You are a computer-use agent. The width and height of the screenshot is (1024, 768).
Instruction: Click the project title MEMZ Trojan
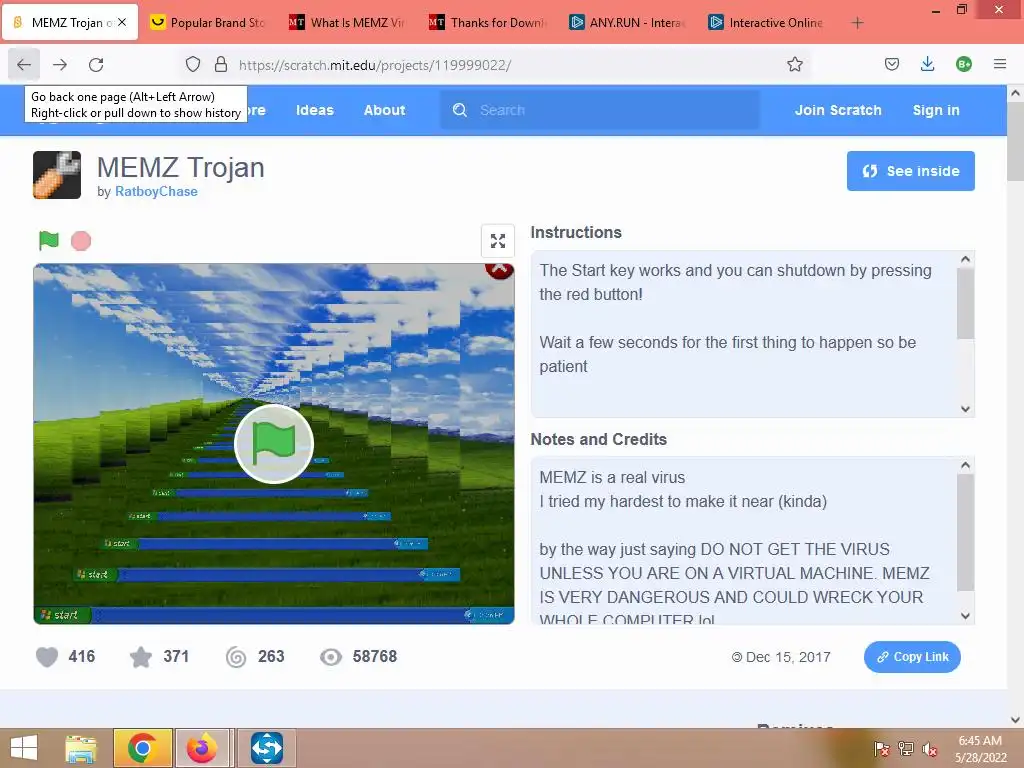[181, 167]
